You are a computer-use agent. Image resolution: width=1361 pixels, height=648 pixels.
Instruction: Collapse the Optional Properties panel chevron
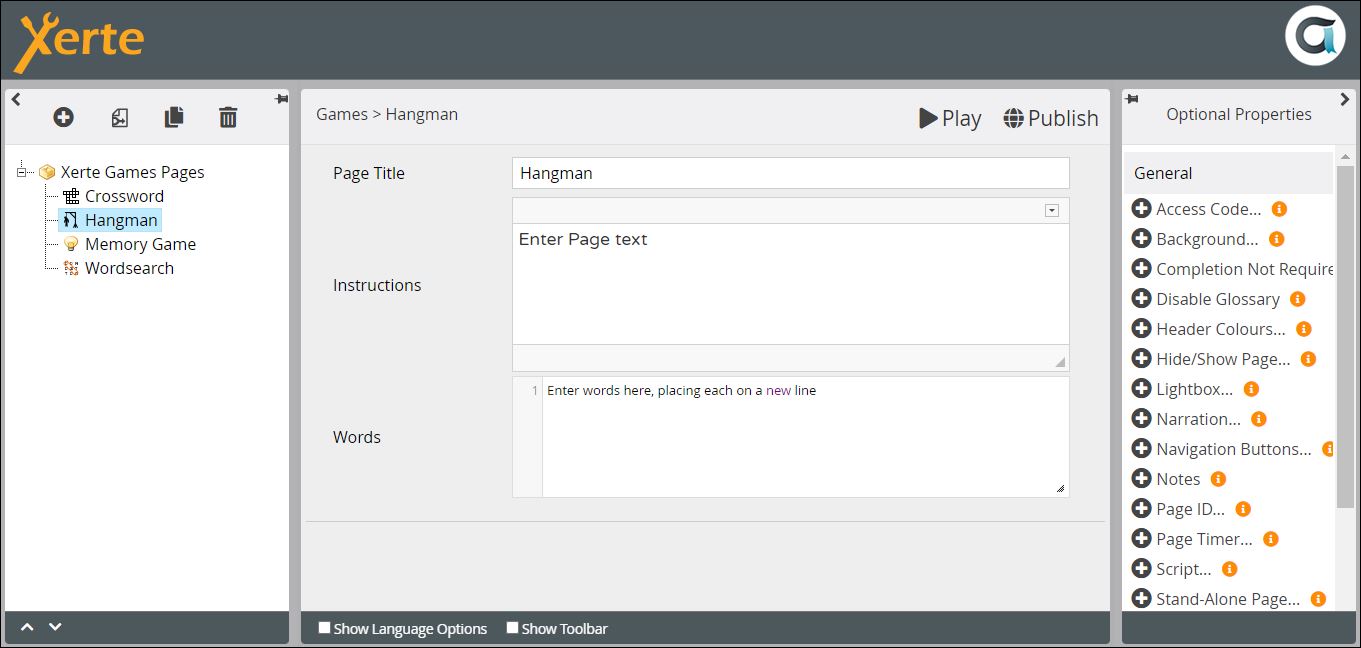coord(1344,99)
